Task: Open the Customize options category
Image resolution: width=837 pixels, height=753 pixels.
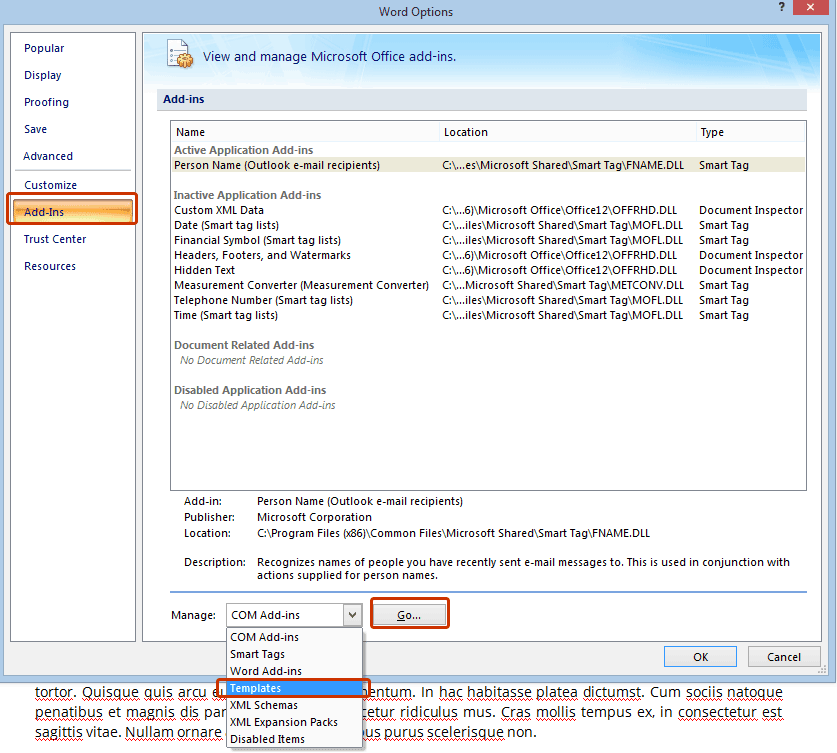Action: [50, 185]
